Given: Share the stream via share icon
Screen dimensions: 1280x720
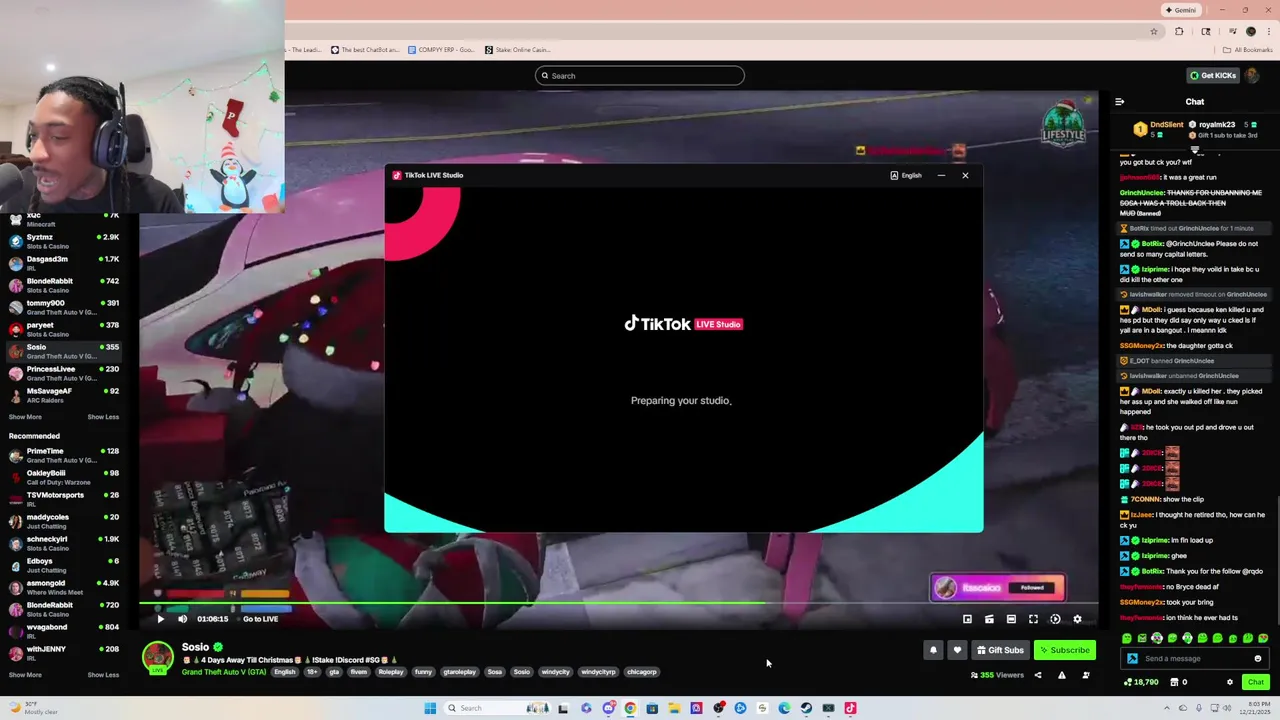Looking at the screenshot, I should [1038, 675].
